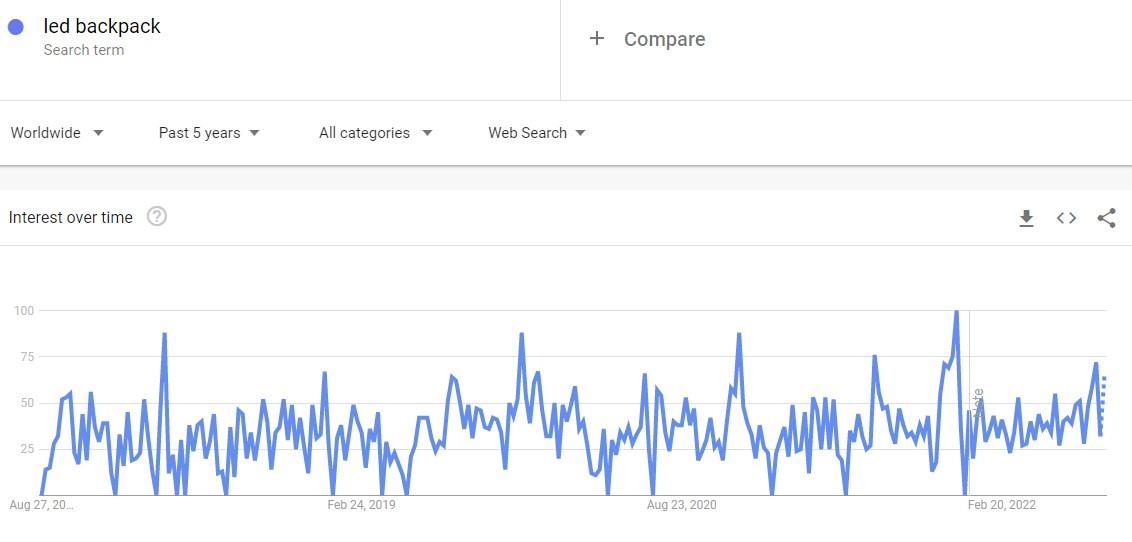Image resolution: width=1132 pixels, height=542 pixels.
Task: Click the Feb 20, 2022 axis label
Action: point(1001,504)
